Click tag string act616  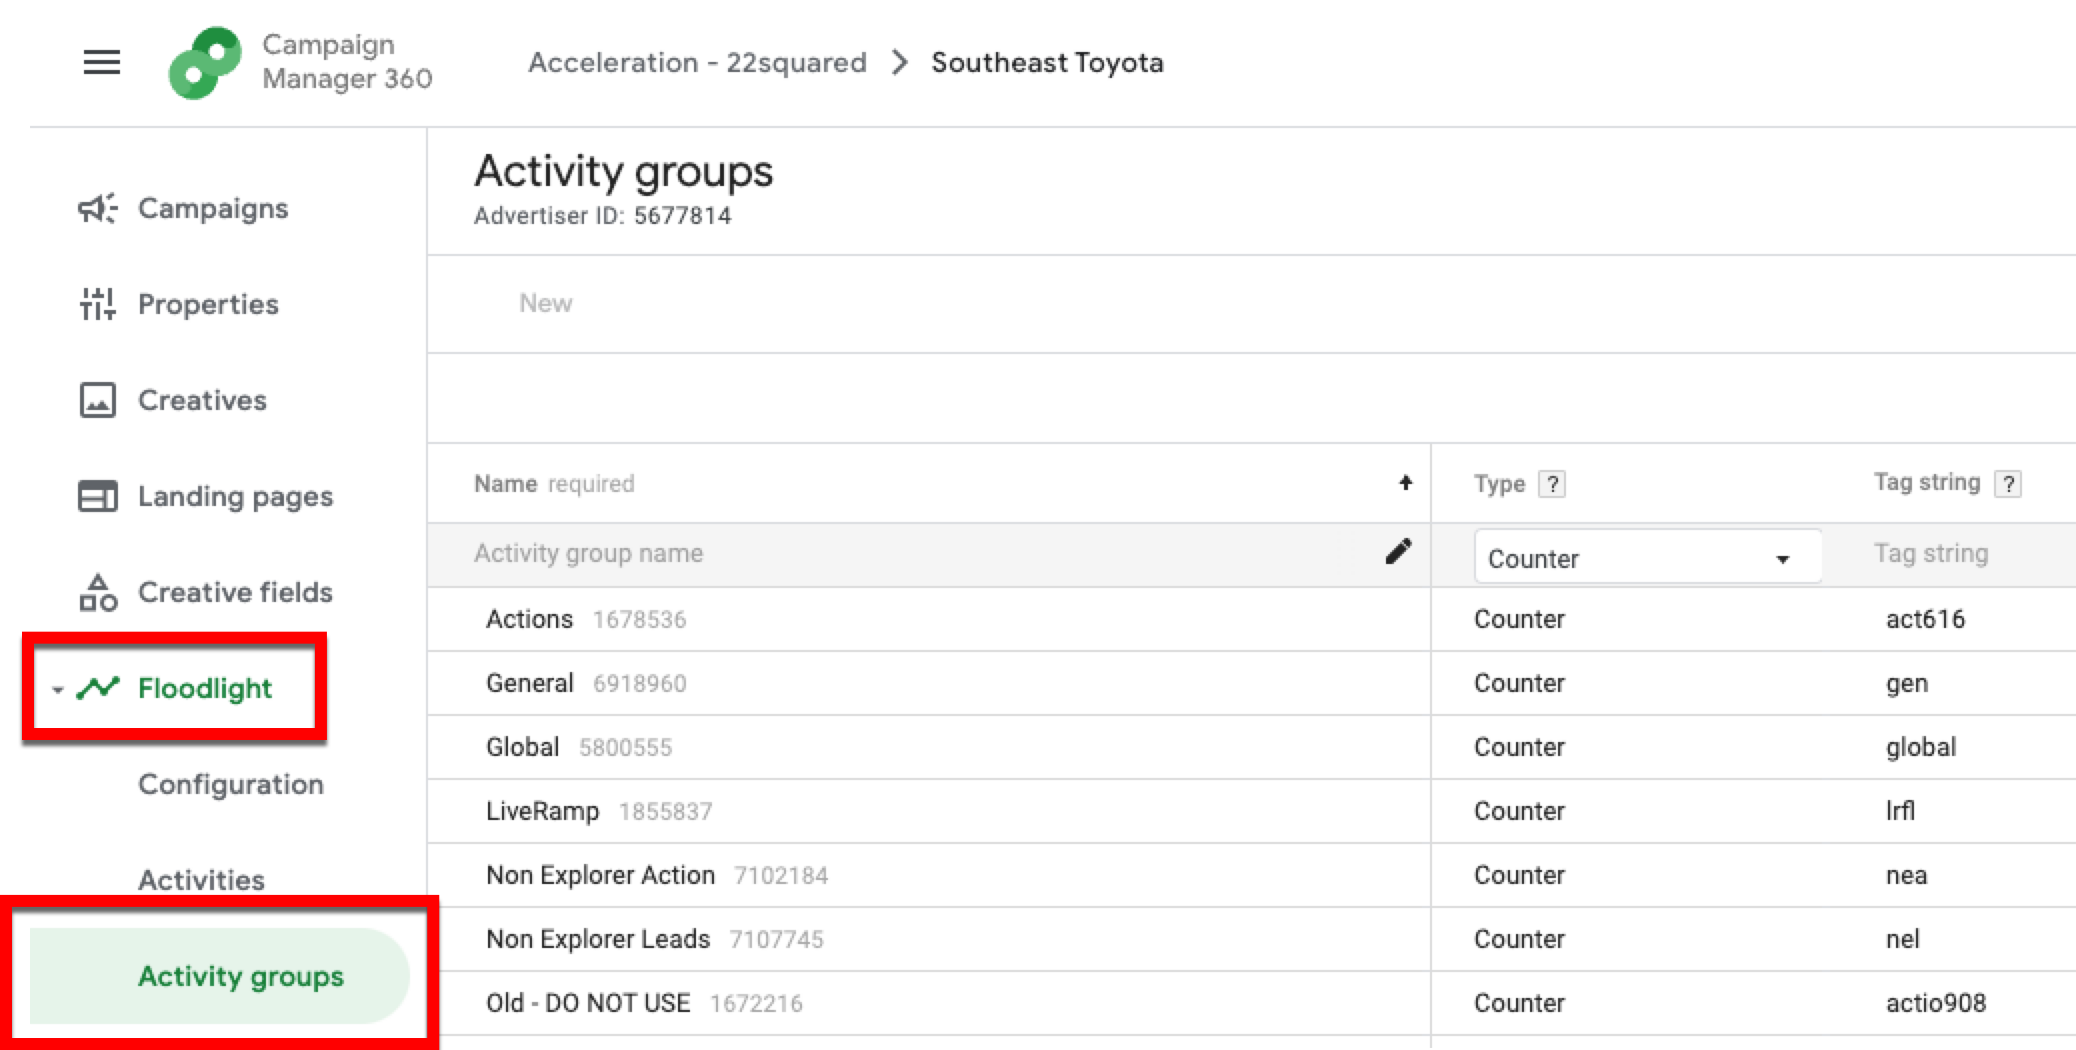tap(1925, 619)
